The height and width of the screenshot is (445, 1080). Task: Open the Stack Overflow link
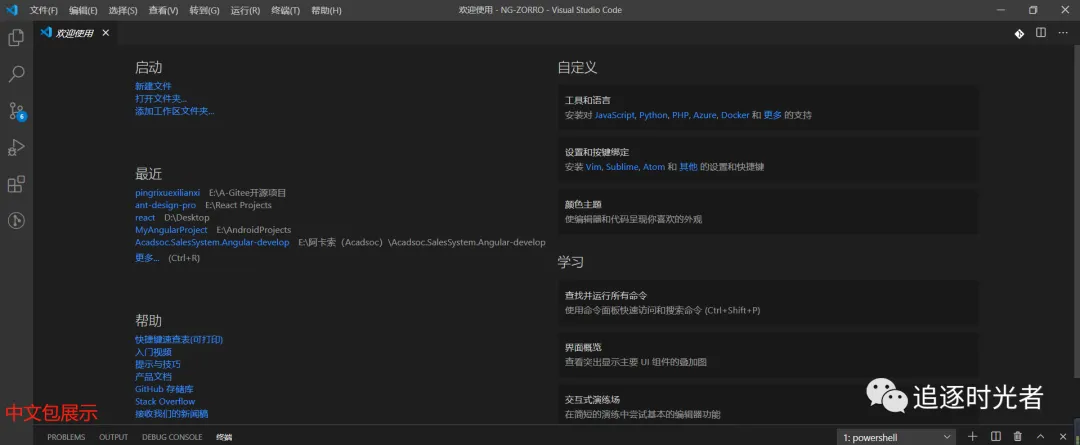[165, 402]
